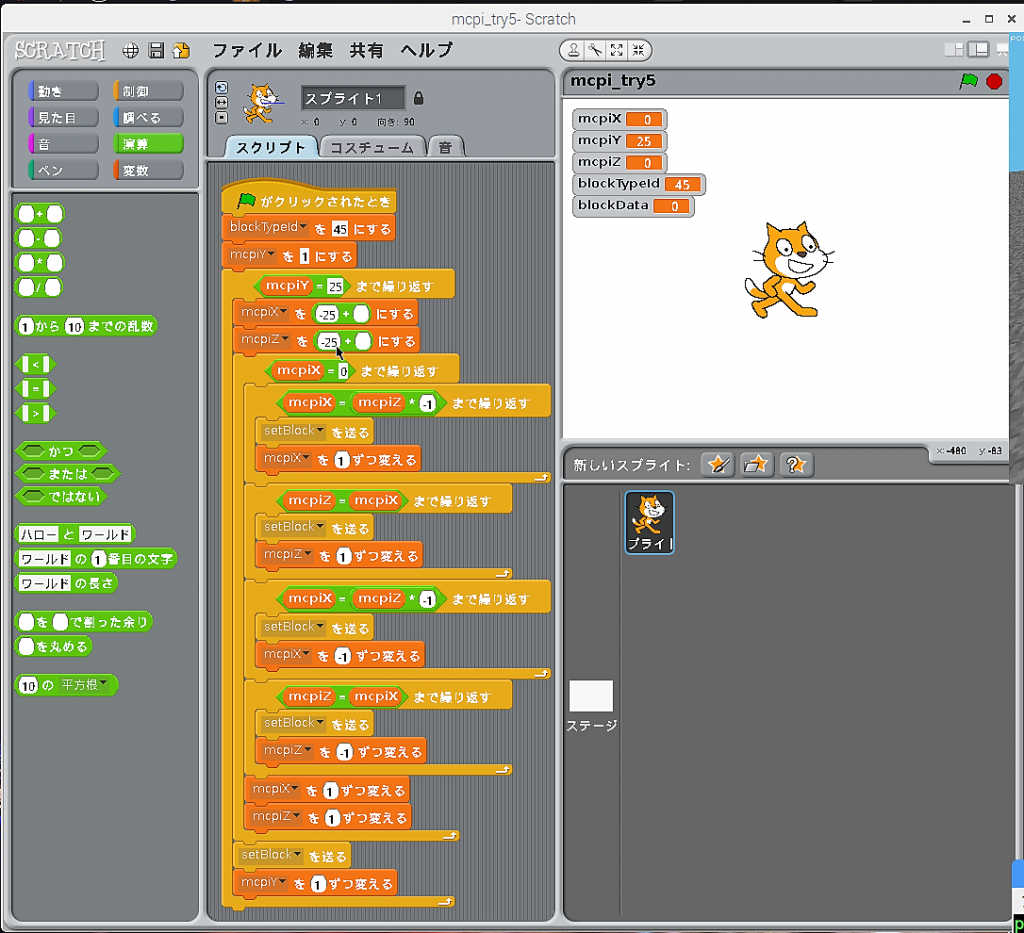The height and width of the screenshot is (933, 1024).
Task: Click the sprite name field スプライト1
Action: [352, 98]
